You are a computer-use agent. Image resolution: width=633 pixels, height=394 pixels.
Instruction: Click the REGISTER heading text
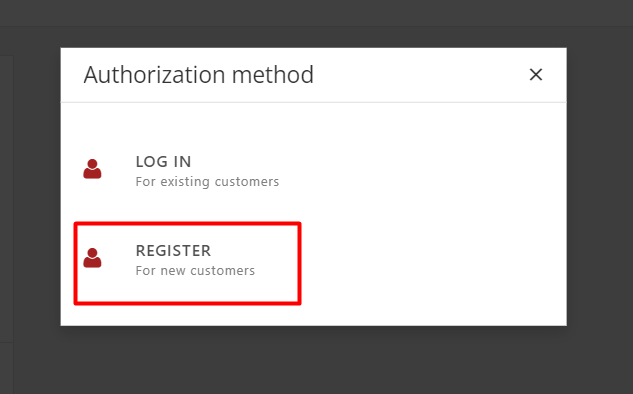tap(173, 251)
